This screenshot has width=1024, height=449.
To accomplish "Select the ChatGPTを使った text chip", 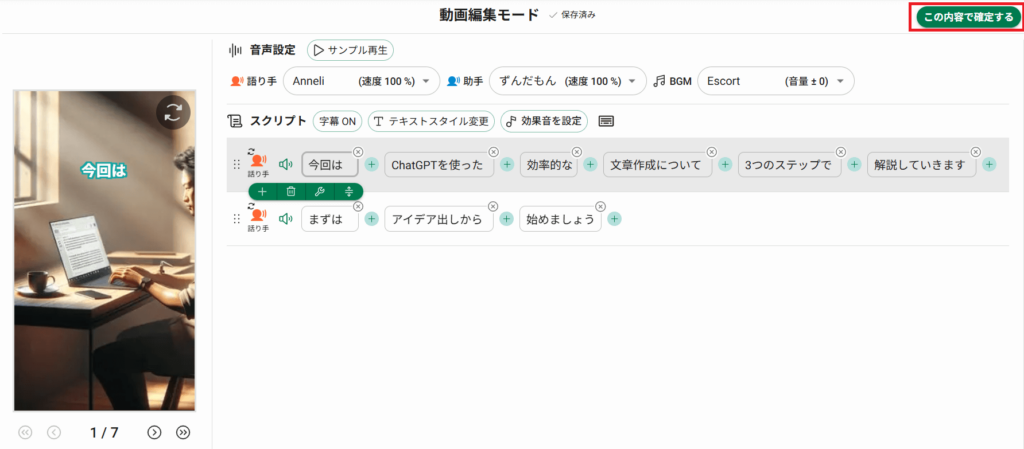I will click(x=439, y=165).
